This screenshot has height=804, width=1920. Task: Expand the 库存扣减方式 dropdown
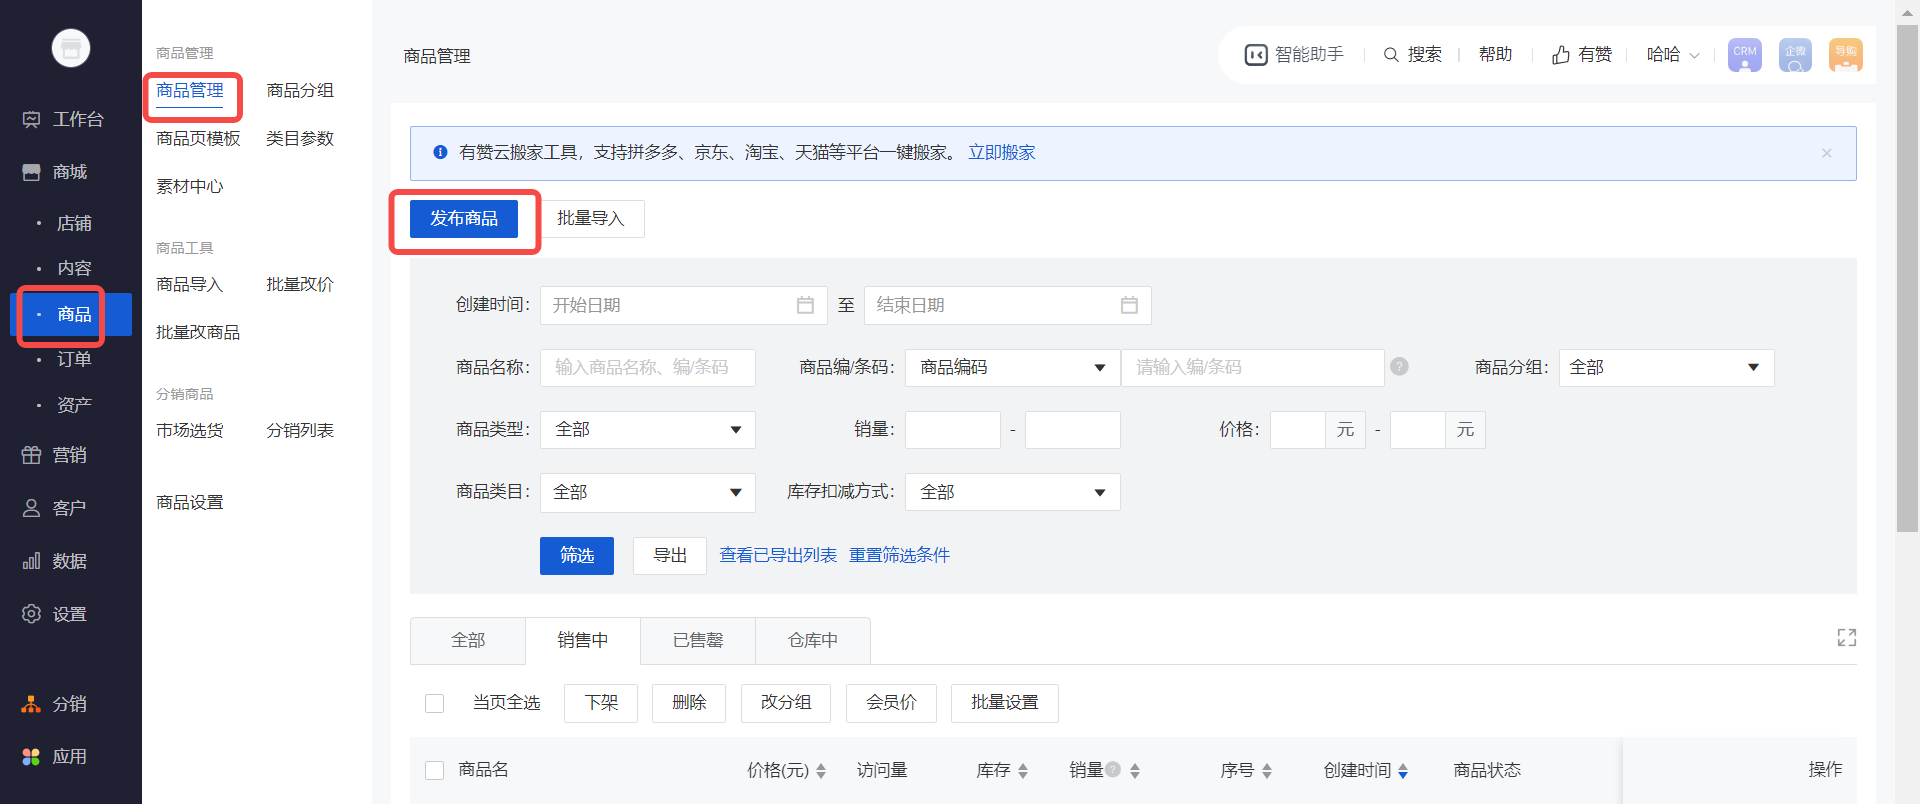[x=1012, y=492]
